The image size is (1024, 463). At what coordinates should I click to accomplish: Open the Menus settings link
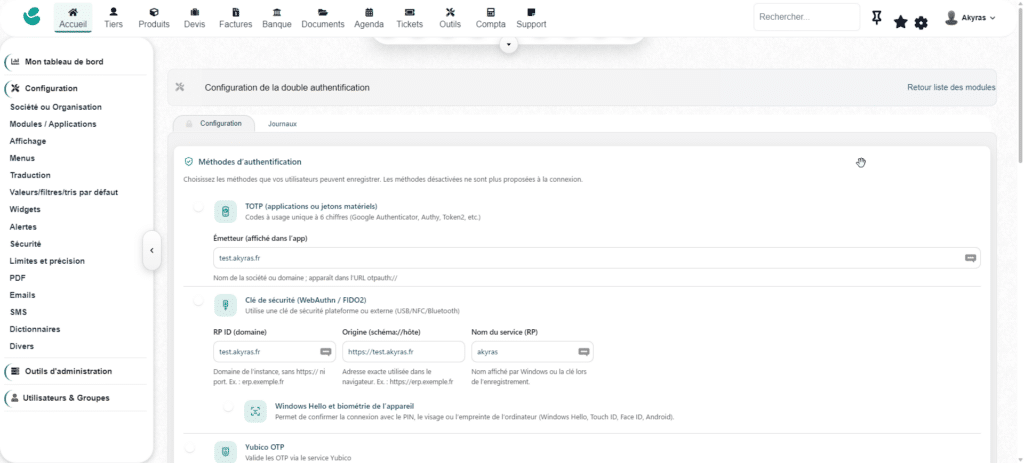(22, 158)
